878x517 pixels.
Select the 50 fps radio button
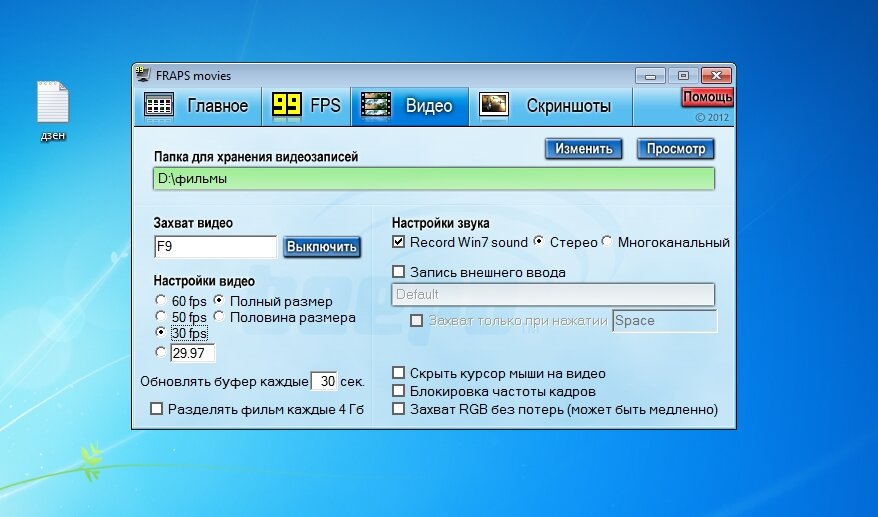click(161, 316)
